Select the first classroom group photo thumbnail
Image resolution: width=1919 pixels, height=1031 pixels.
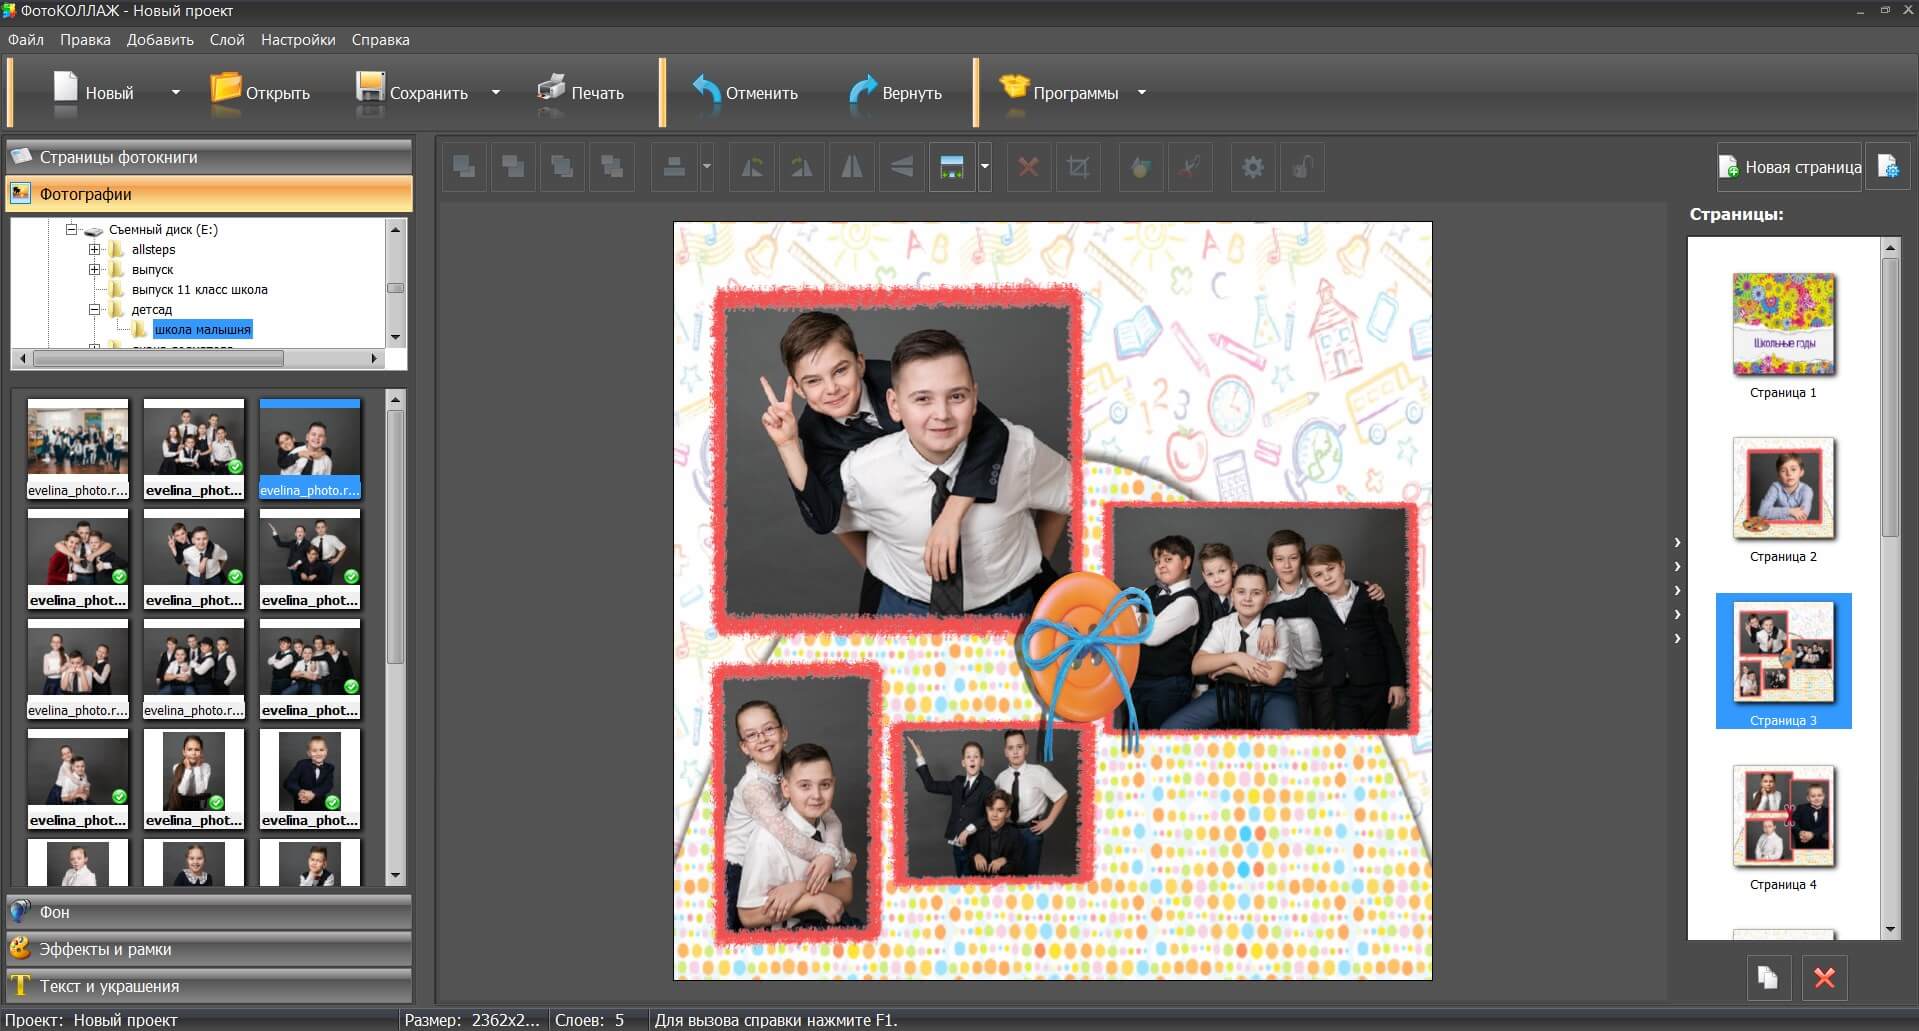78,449
